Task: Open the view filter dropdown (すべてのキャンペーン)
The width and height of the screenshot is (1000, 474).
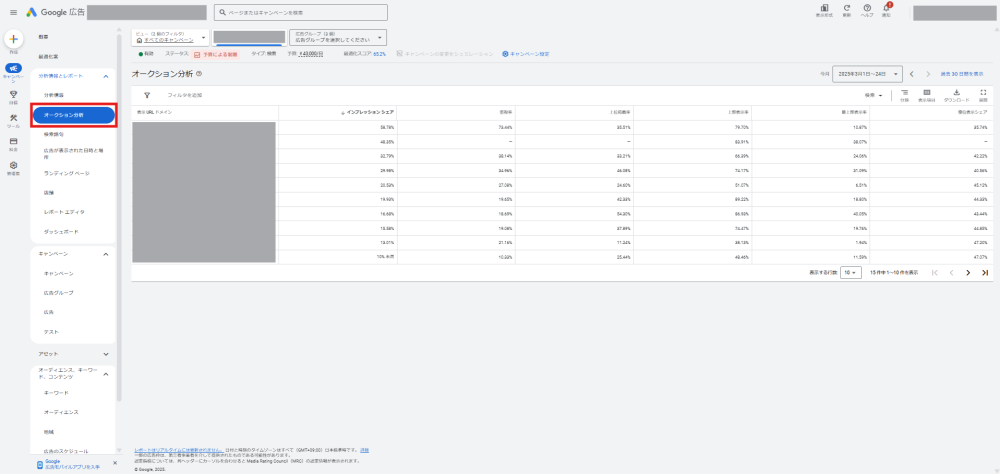Action: (171, 37)
